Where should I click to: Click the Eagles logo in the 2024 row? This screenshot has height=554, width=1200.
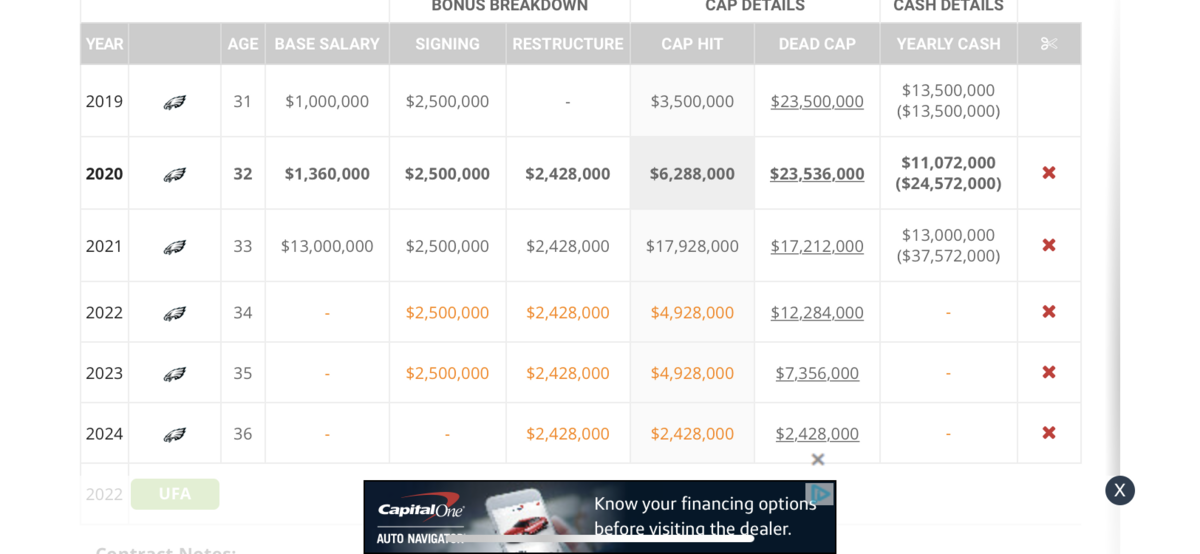pos(175,434)
